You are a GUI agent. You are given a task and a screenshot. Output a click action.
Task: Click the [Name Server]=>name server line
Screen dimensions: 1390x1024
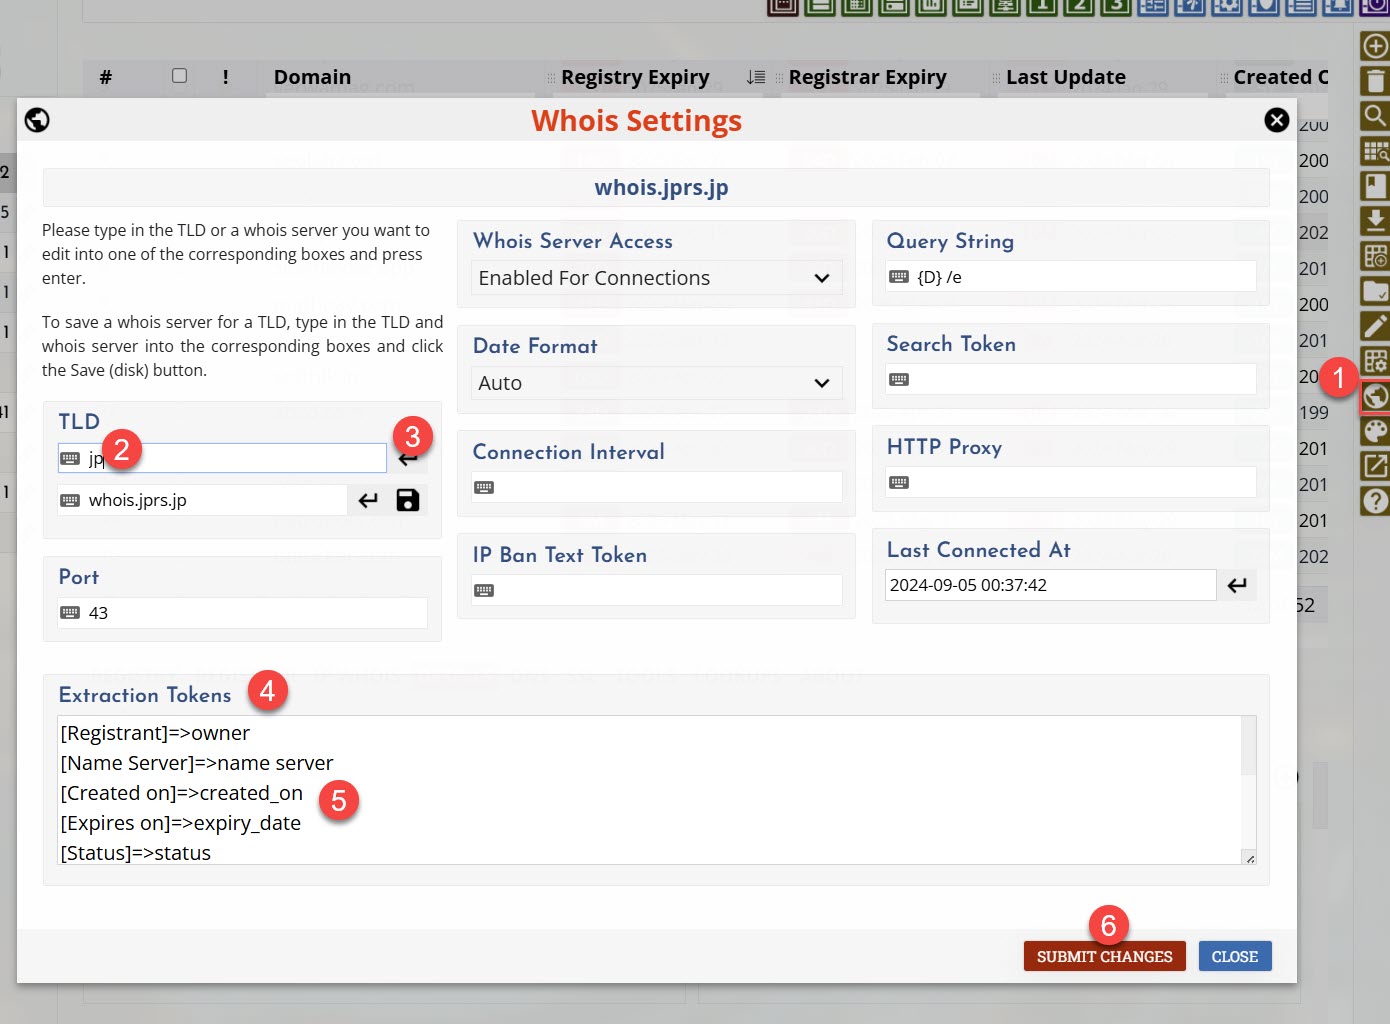pyautogui.click(x=197, y=763)
